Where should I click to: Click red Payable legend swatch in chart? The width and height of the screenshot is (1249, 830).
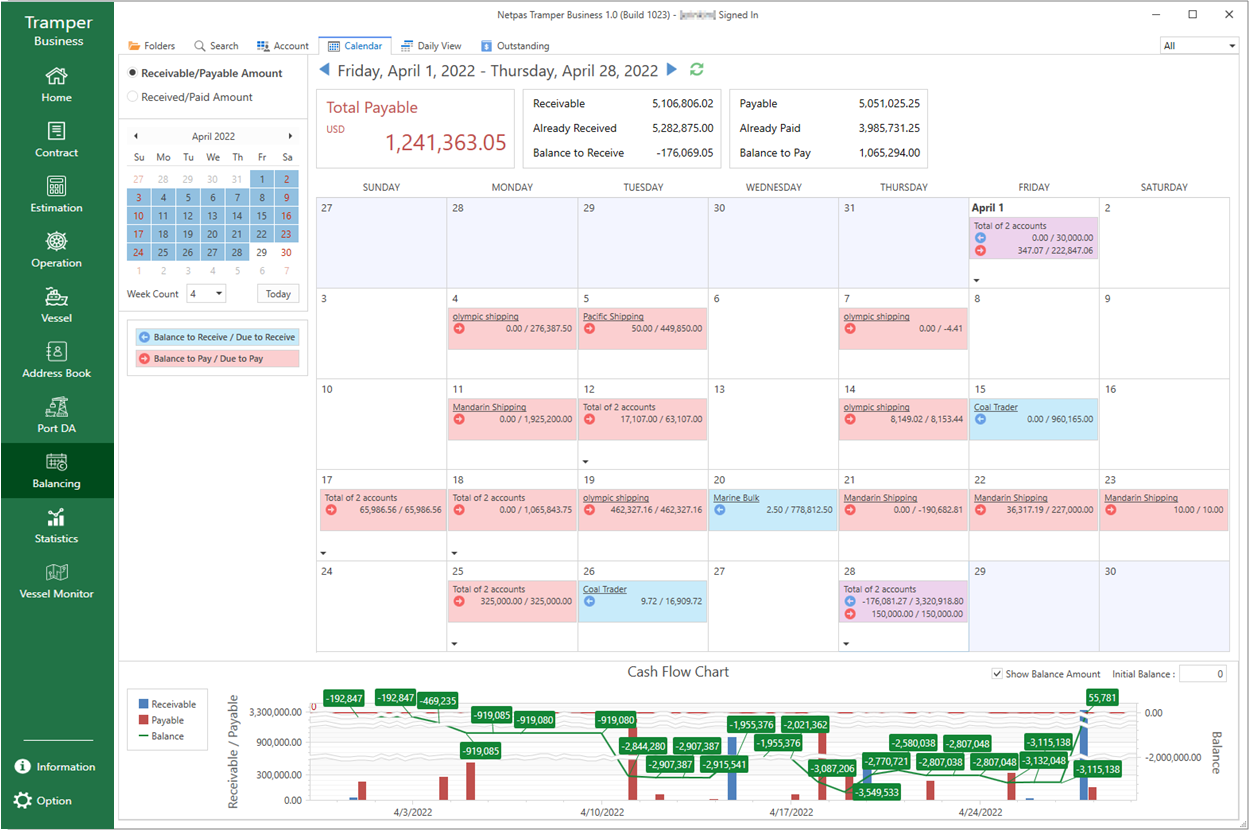144,720
